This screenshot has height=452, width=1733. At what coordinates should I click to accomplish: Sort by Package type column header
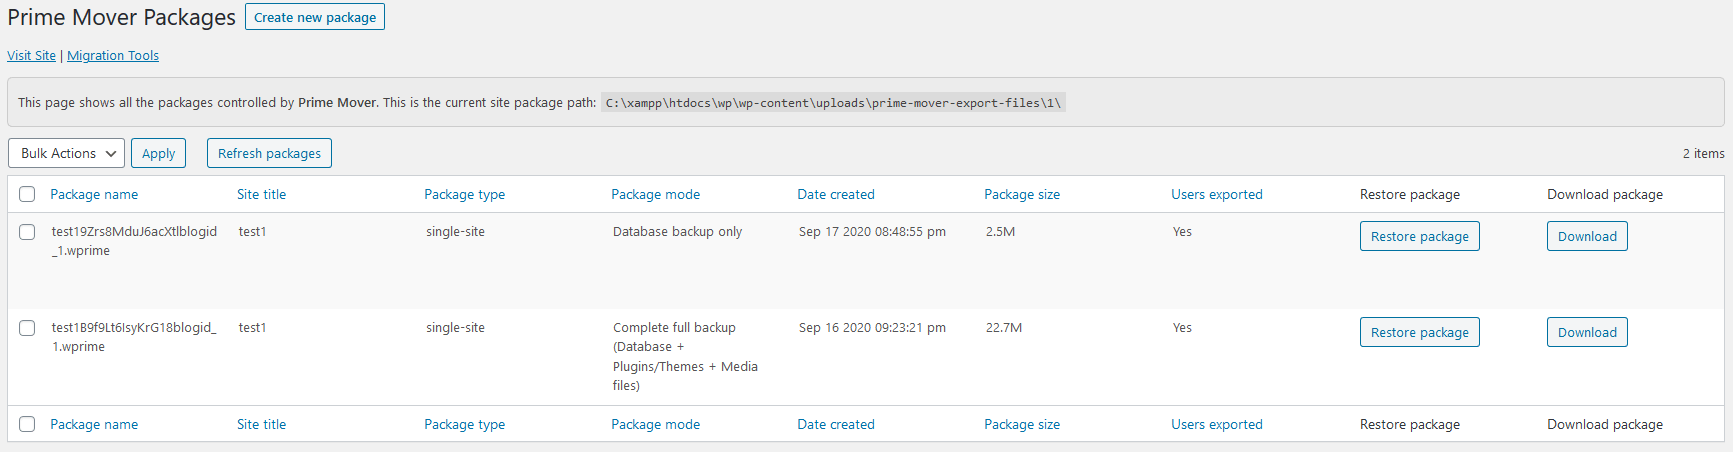pyautogui.click(x=464, y=195)
